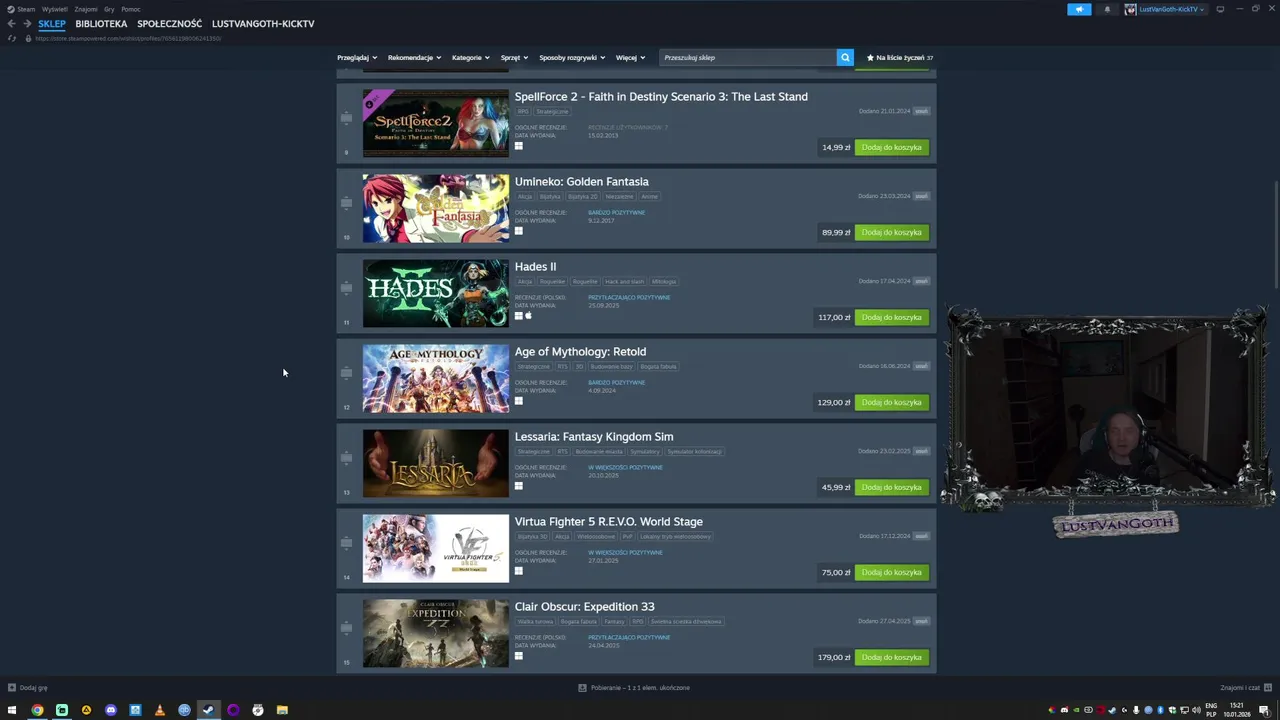Expand the Rekomendacje dropdown
The height and width of the screenshot is (720, 1280).
pos(414,58)
